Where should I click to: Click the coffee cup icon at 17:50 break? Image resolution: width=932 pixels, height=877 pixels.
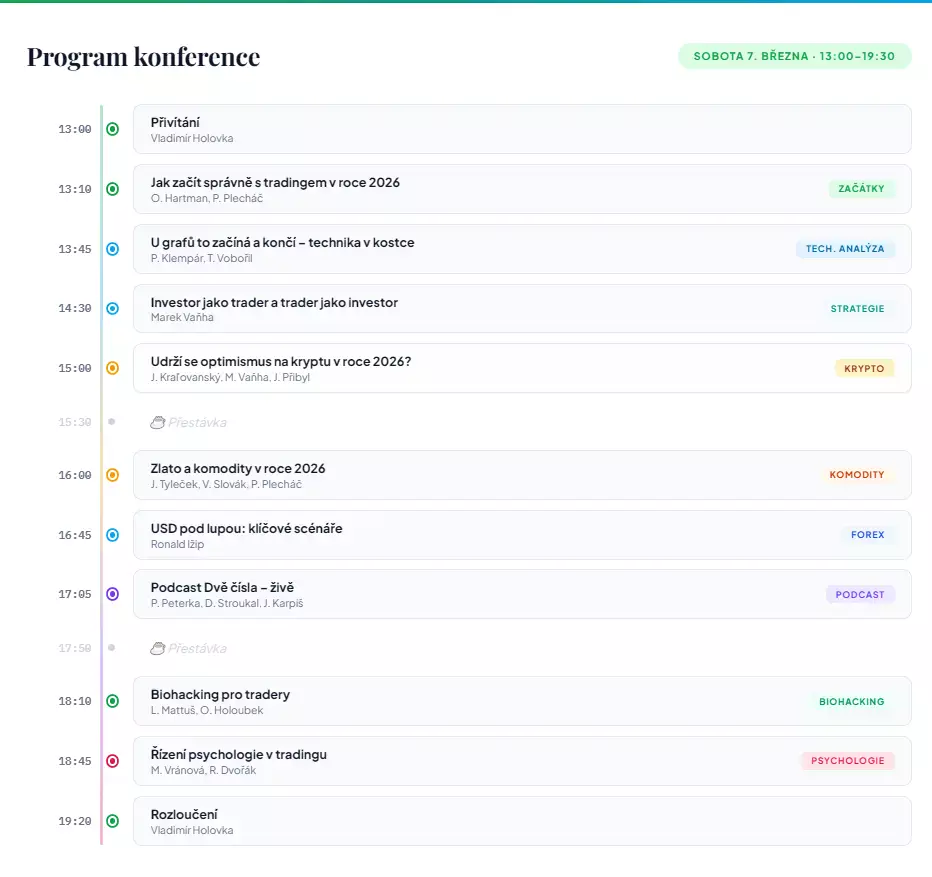[158, 648]
